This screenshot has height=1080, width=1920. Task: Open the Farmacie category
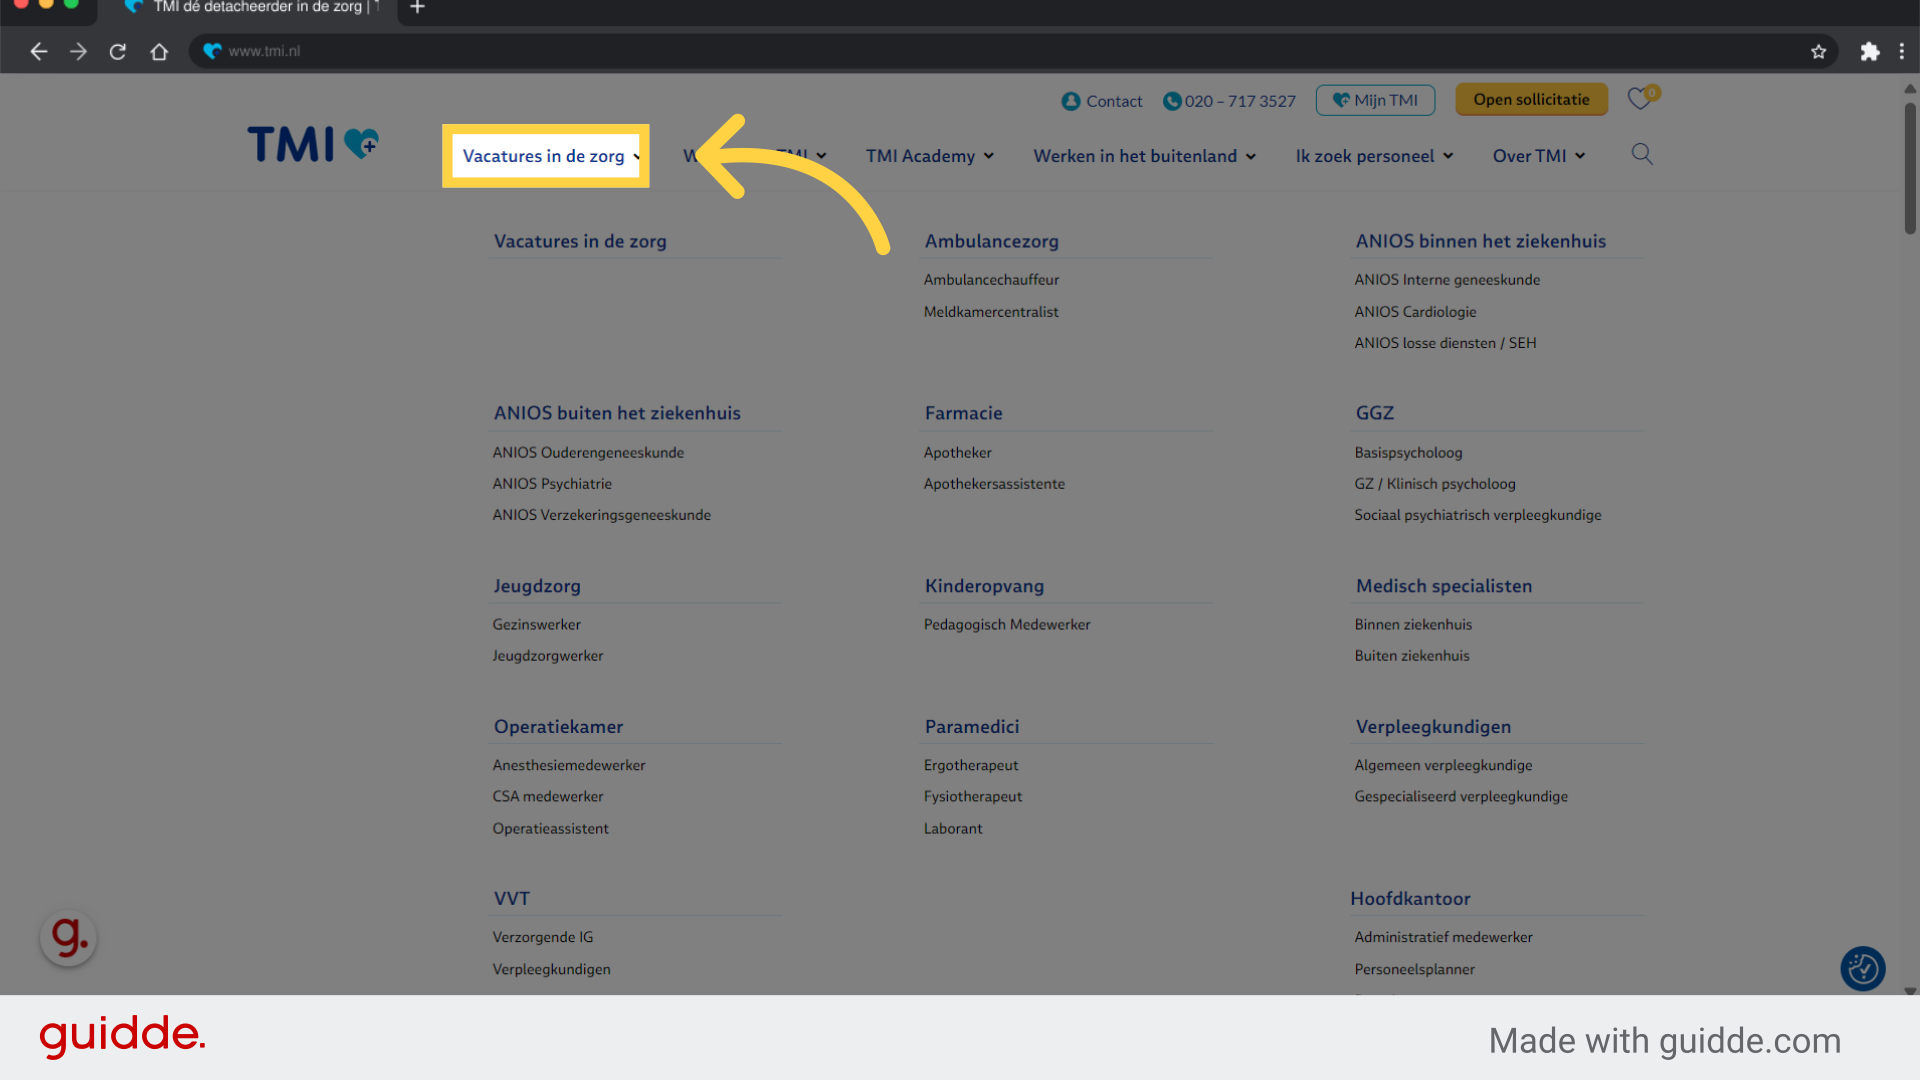pyautogui.click(x=963, y=413)
